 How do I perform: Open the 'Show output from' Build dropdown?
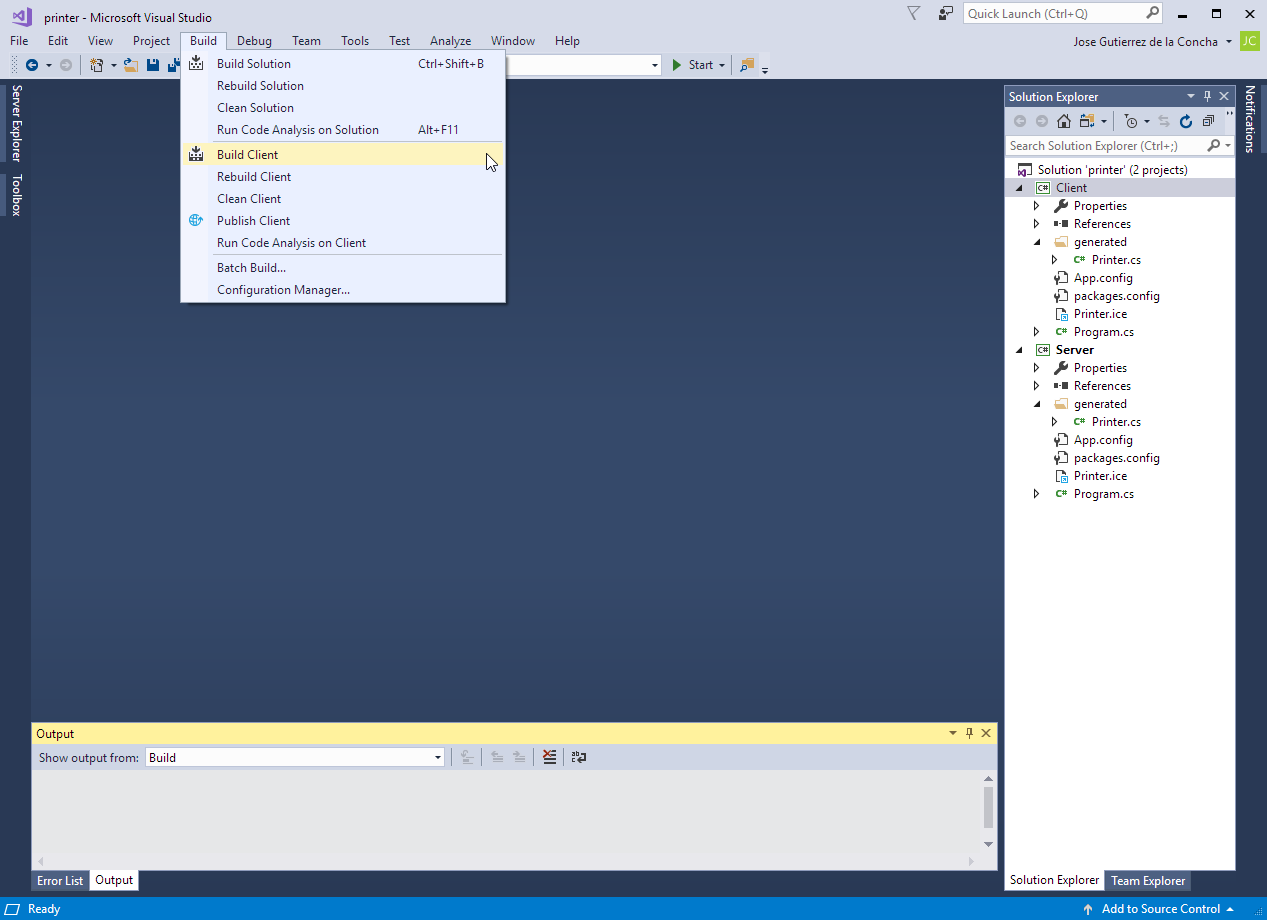click(x=437, y=758)
